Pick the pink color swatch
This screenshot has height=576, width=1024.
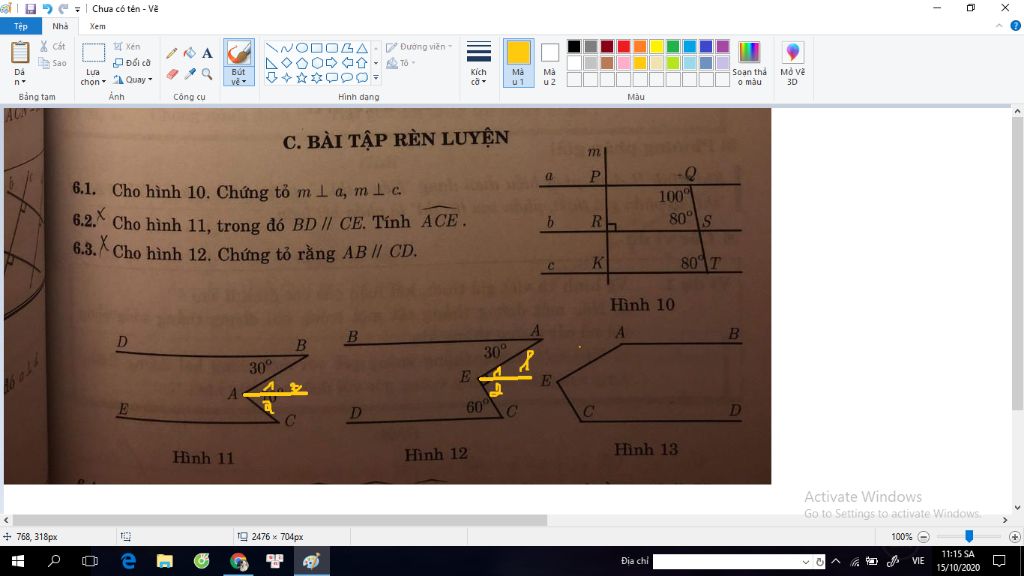(624, 63)
